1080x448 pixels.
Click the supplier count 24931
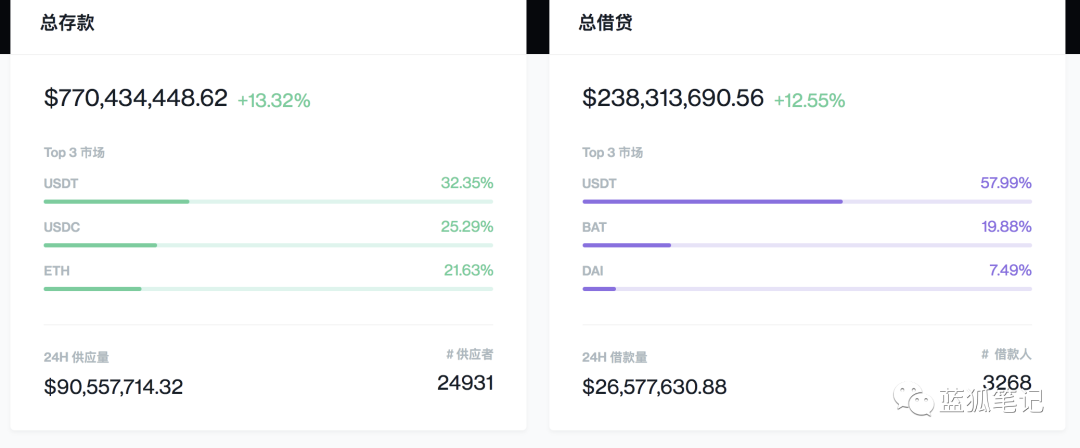click(466, 383)
